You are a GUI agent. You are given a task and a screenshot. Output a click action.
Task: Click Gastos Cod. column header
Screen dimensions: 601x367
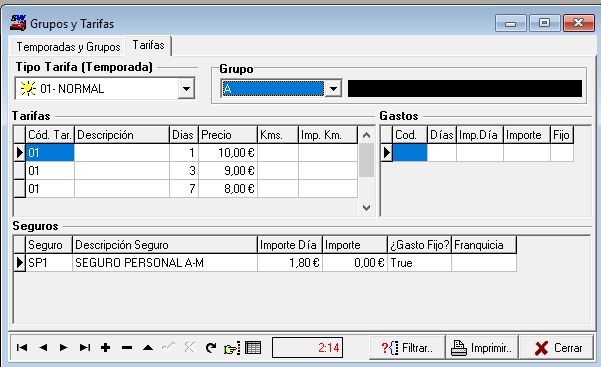410,135
